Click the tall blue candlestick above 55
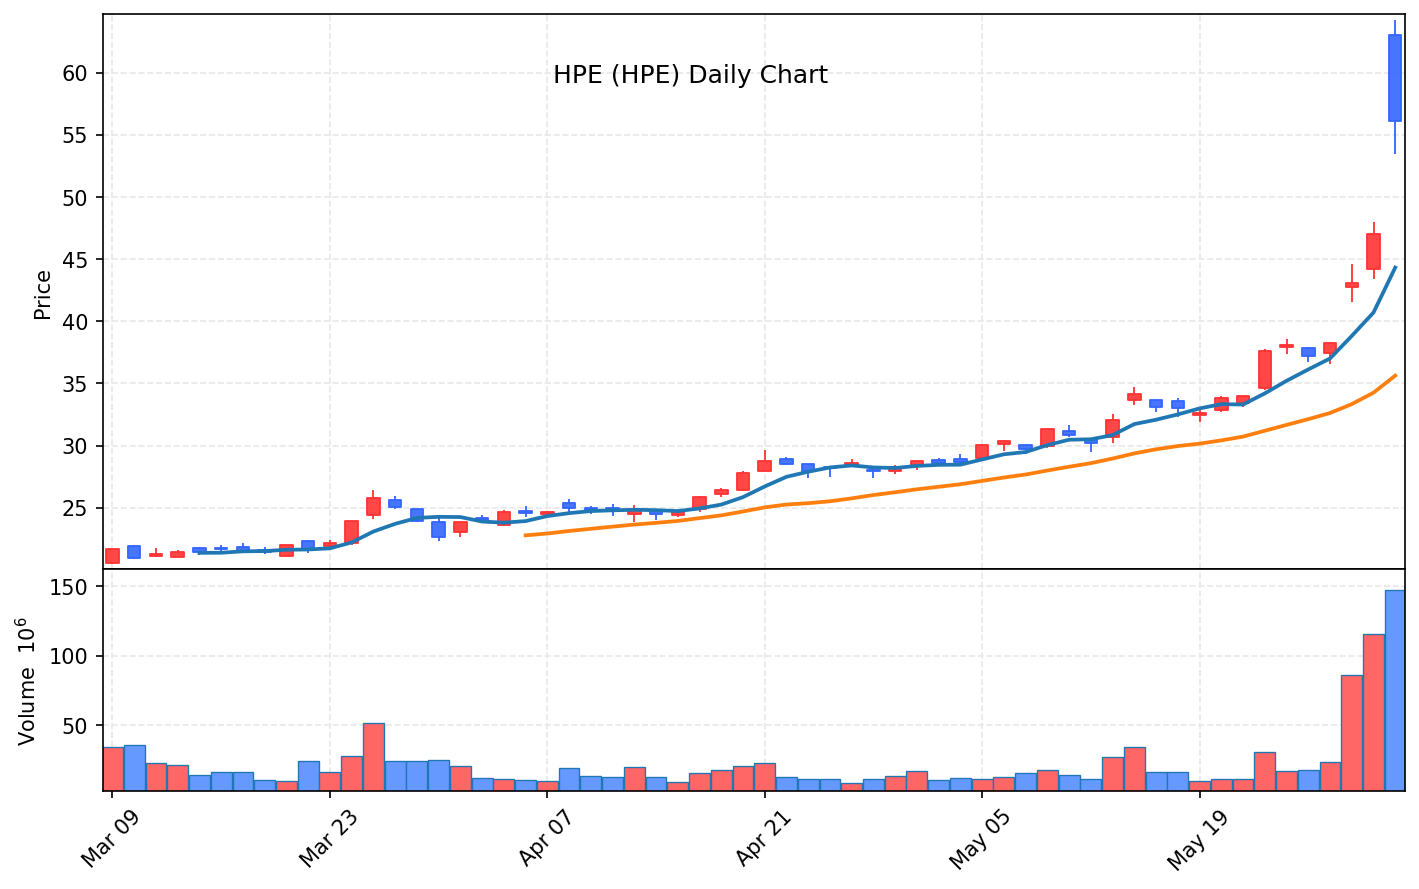This screenshot has height=889, width=1419. [x=1395, y=78]
